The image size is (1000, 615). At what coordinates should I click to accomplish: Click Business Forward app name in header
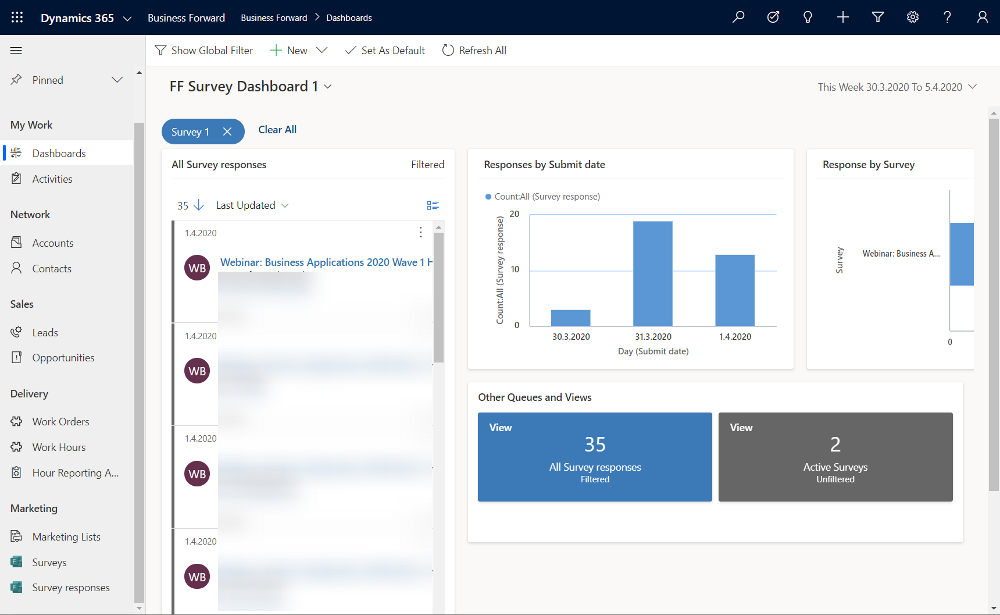[186, 18]
